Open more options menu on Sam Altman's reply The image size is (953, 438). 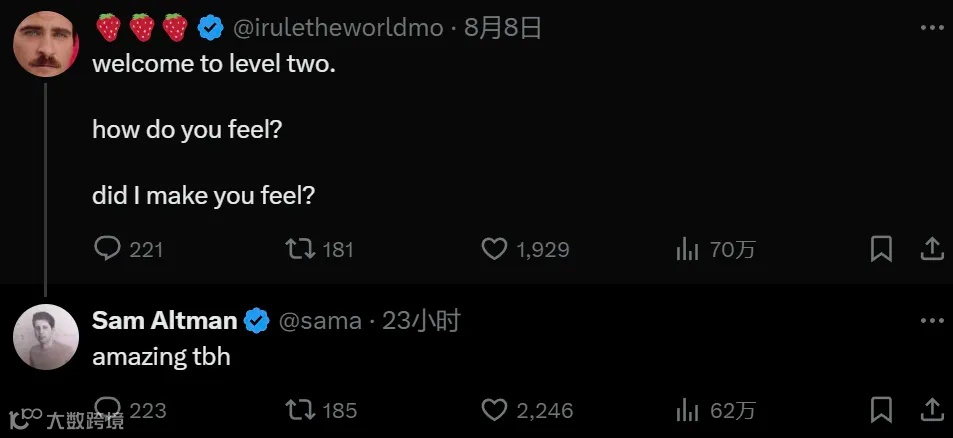931,320
